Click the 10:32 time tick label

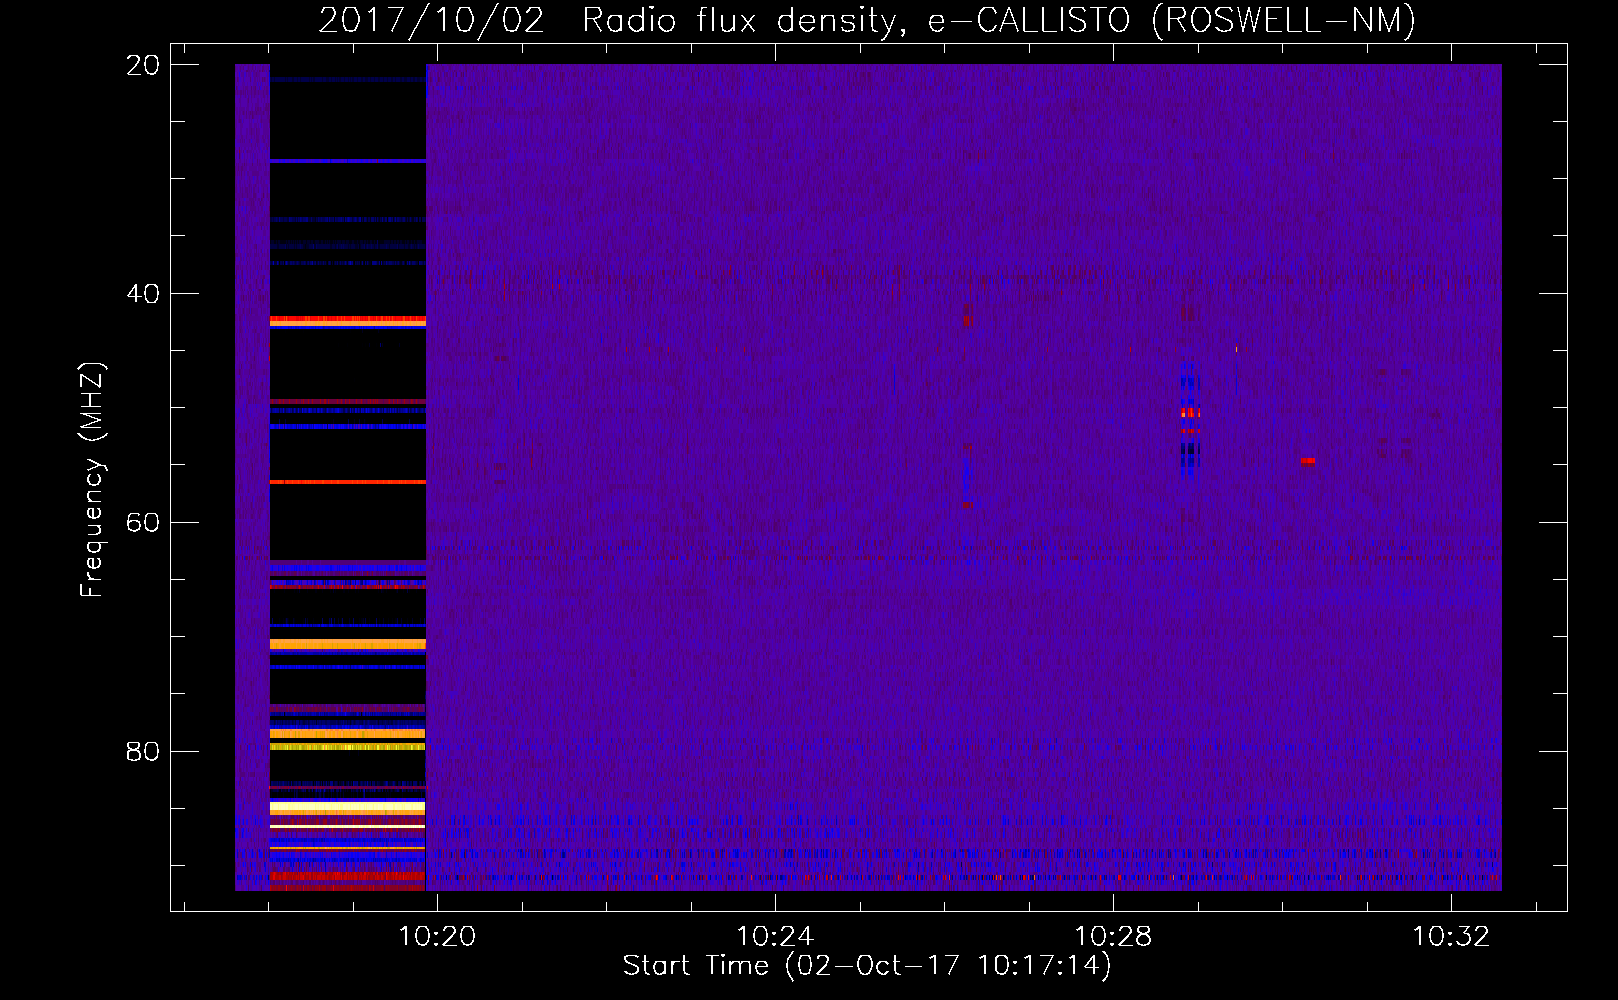[x=1451, y=936]
